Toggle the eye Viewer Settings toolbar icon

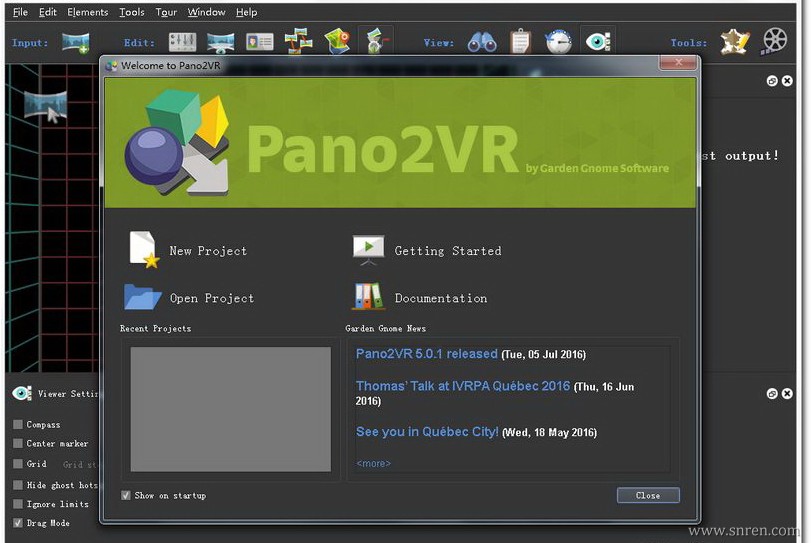(598, 41)
